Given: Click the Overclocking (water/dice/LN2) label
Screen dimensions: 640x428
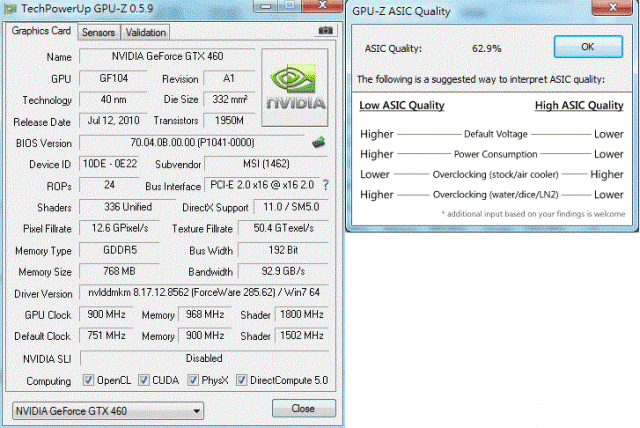Looking at the screenshot, I should (x=496, y=195).
